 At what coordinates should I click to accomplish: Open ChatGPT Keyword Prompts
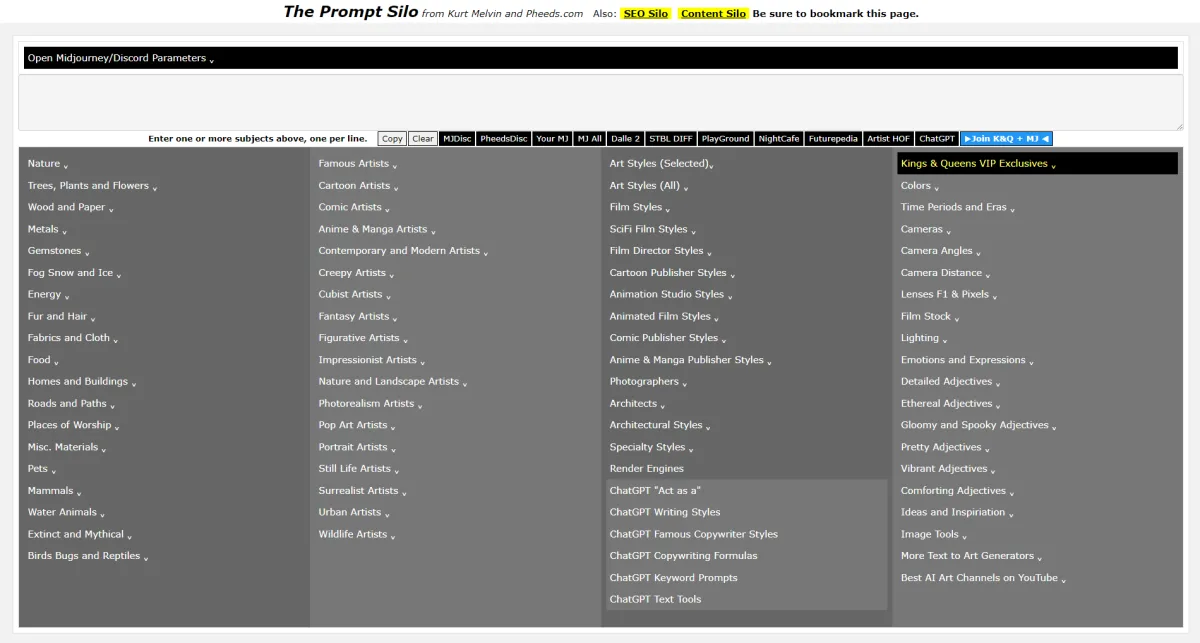point(674,578)
